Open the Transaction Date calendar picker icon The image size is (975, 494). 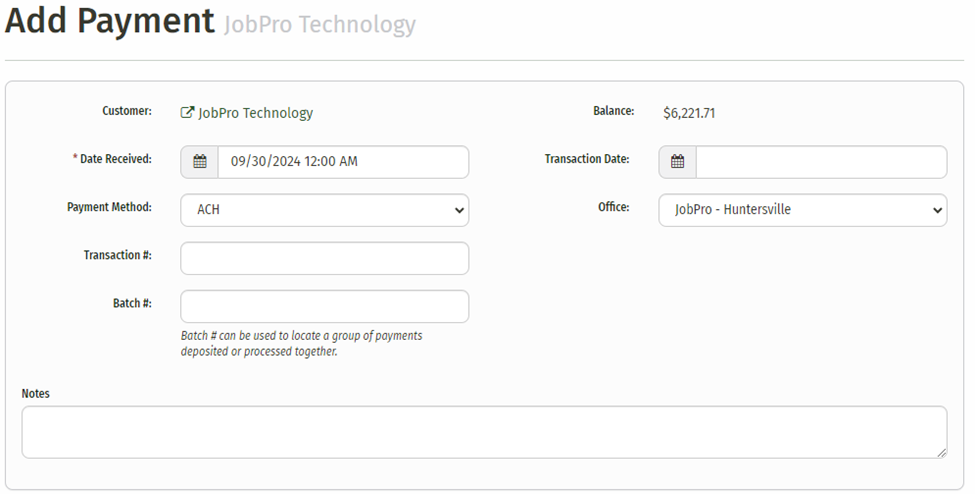click(x=678, y=162)
